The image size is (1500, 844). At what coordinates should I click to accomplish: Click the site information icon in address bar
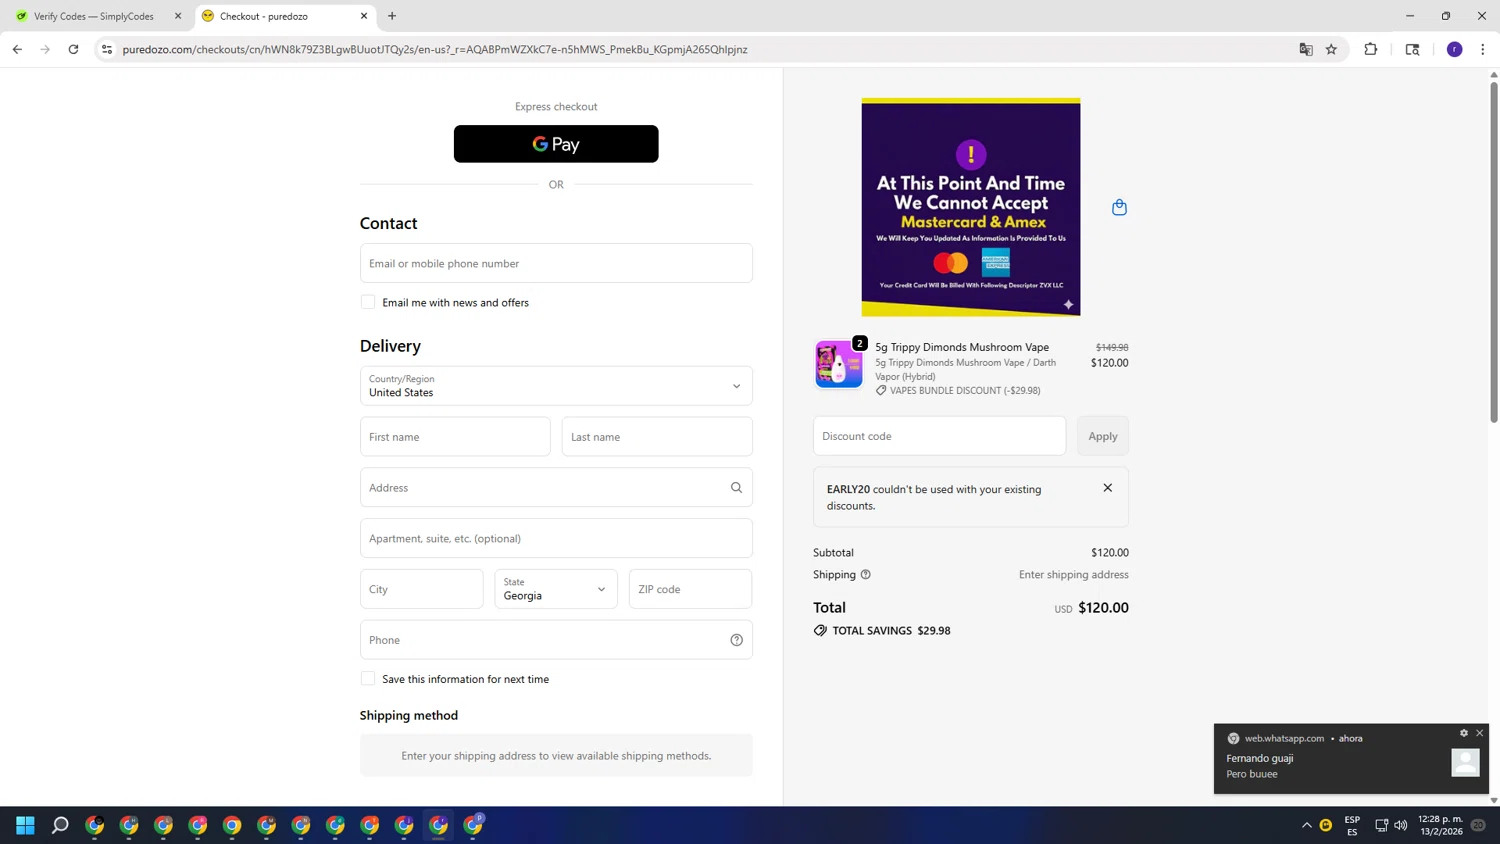coord(107,49)
